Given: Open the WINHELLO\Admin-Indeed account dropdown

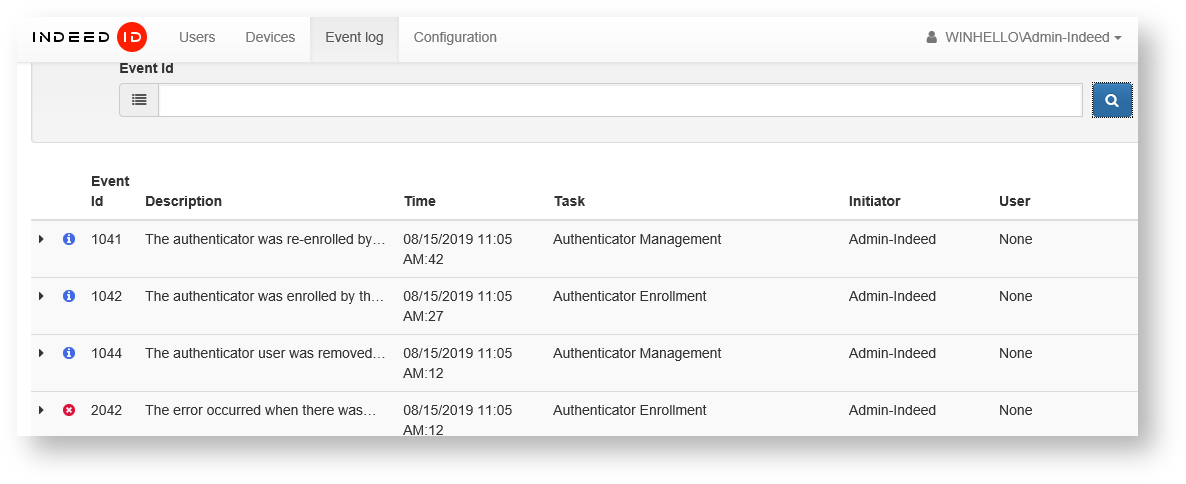Looking at the screenshot, I should [x=1032, y=38].
